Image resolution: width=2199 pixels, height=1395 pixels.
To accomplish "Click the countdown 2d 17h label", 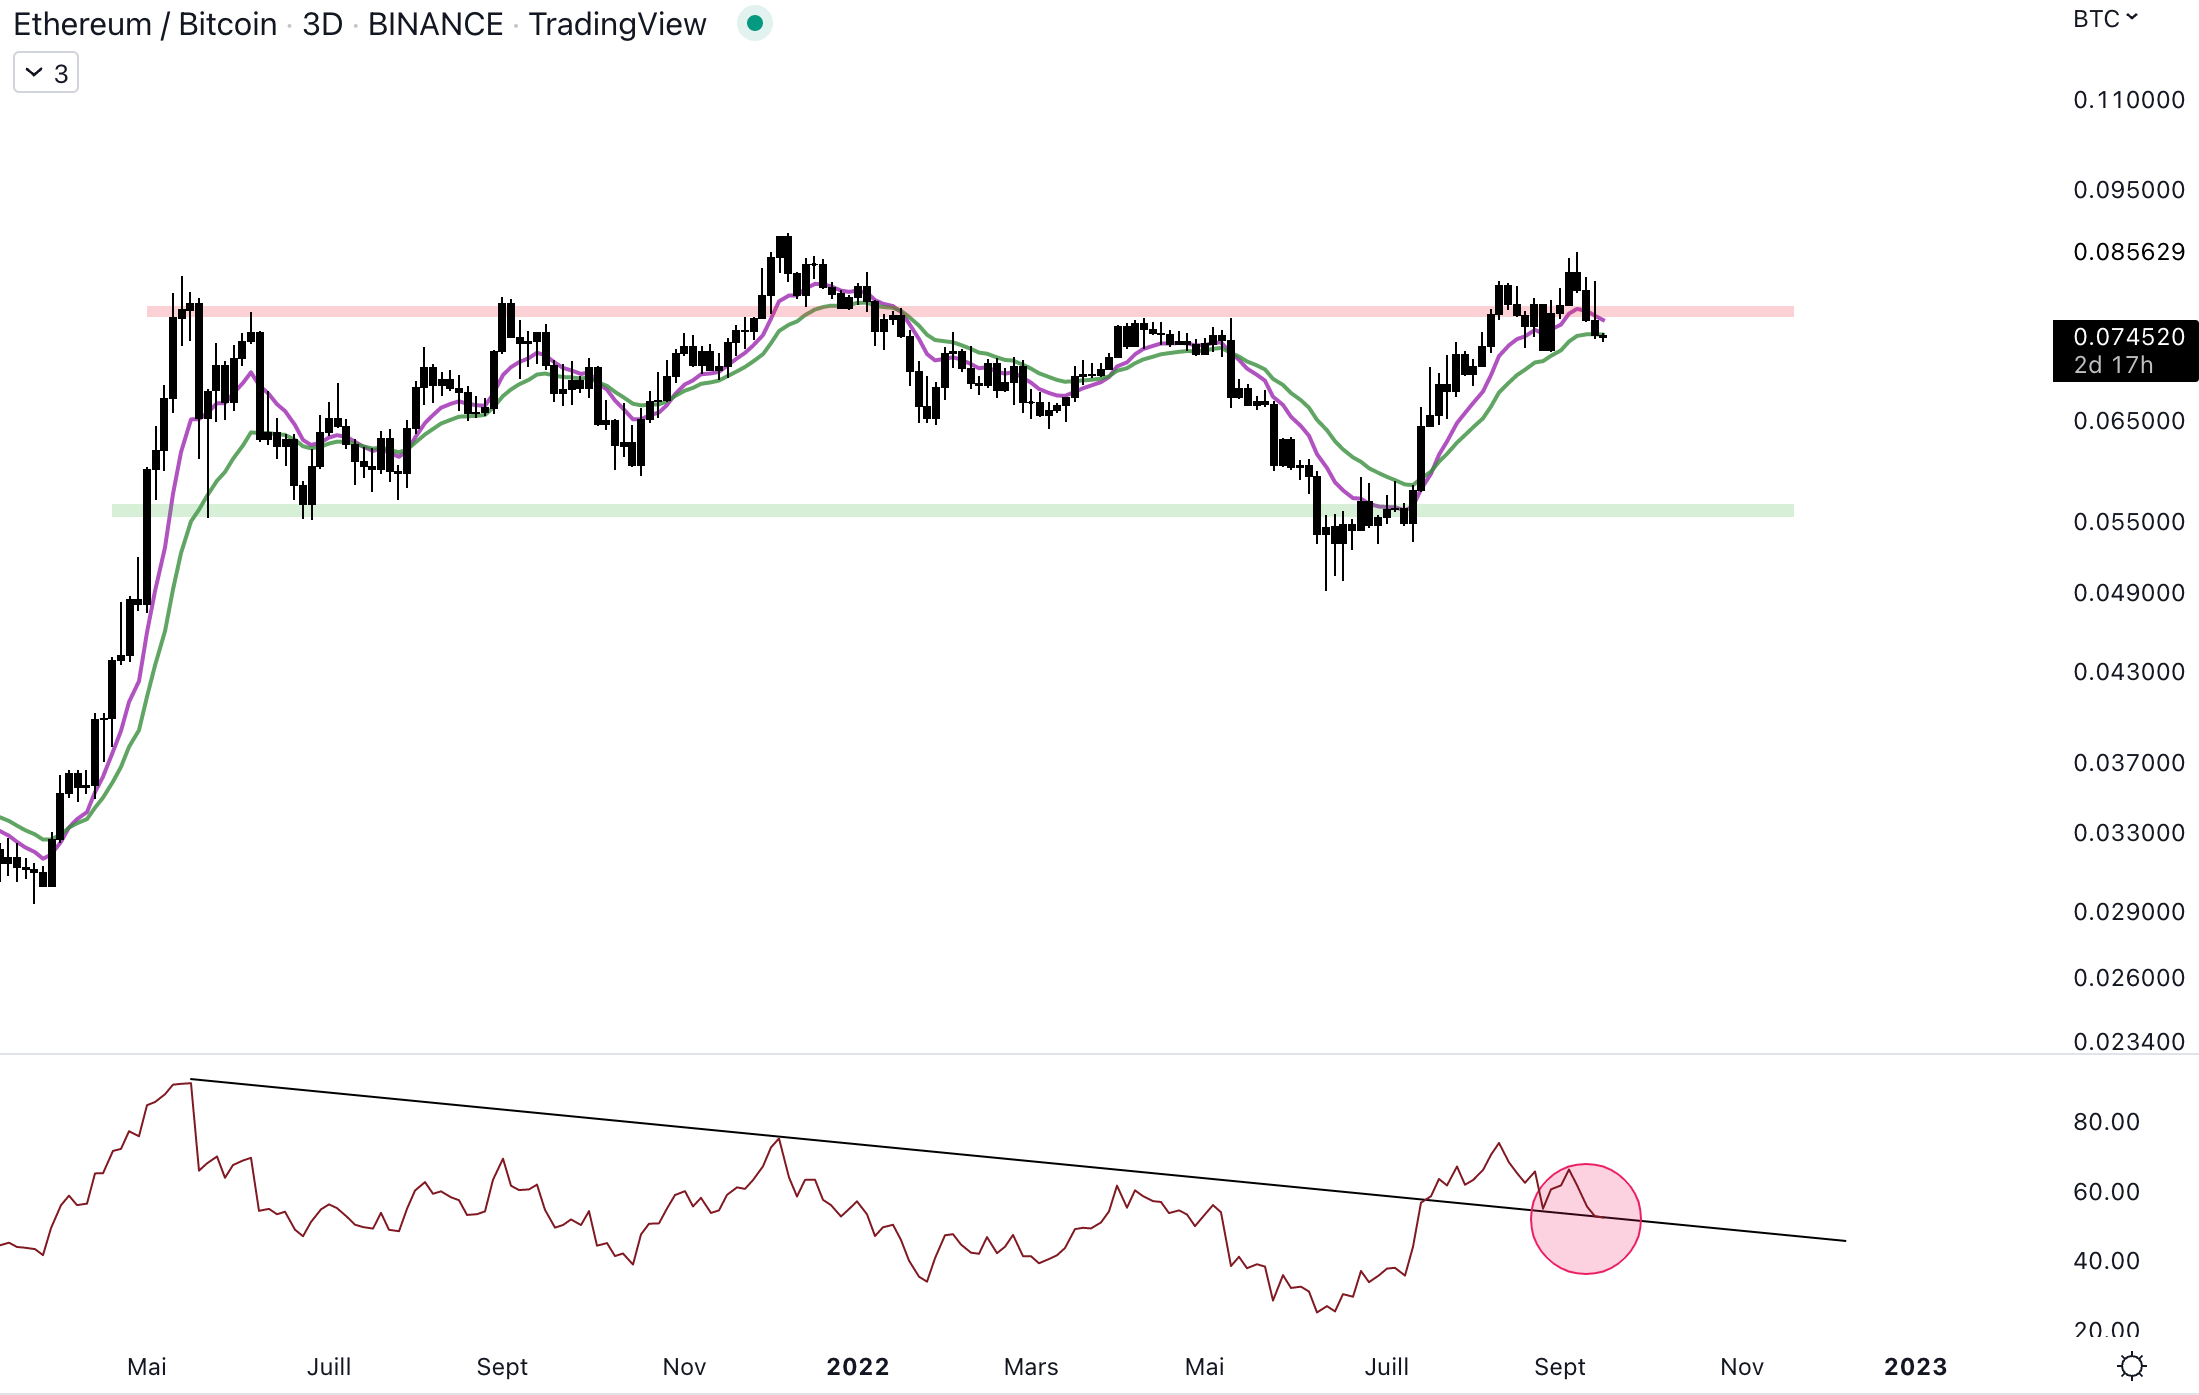I will 2113,365.
